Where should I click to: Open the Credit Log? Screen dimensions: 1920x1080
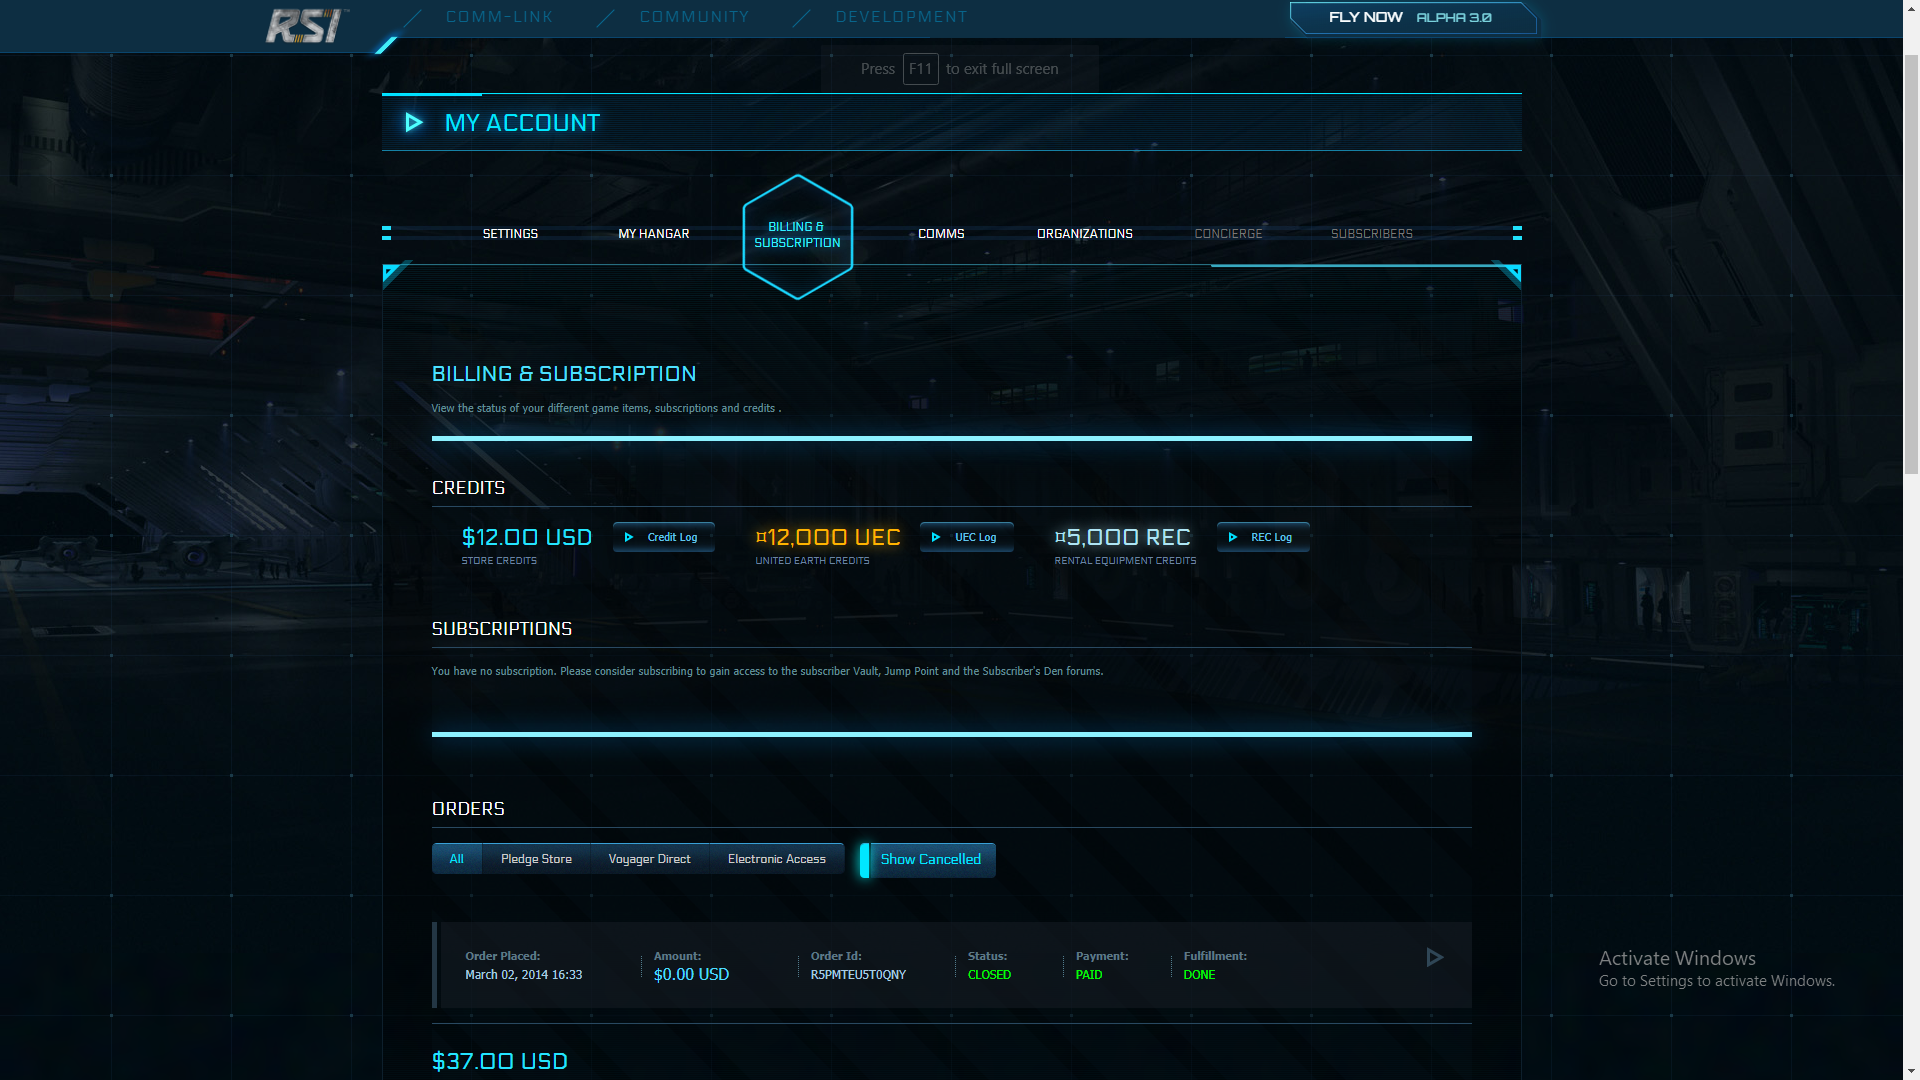coord(663,537)
